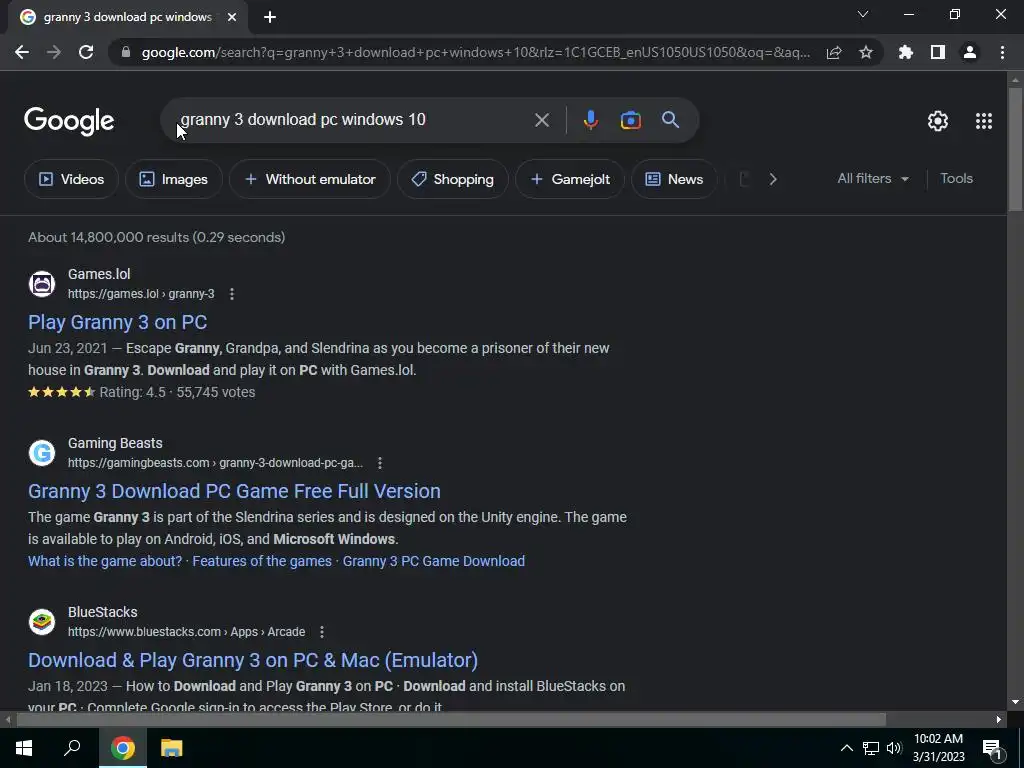This screenshot has height=768, width=1024.
Task: Expand the All filters dropdown
Action: pyautogui.click(x=873, y=178)
